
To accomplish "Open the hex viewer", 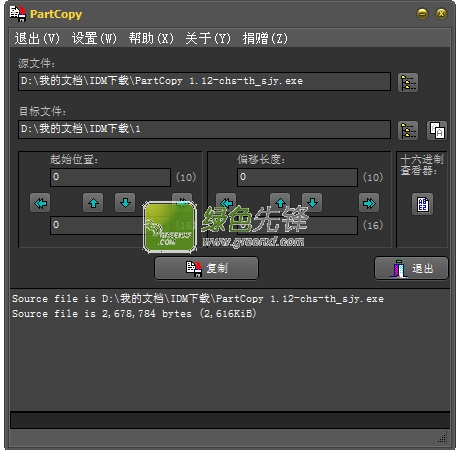I will [422, 204].
